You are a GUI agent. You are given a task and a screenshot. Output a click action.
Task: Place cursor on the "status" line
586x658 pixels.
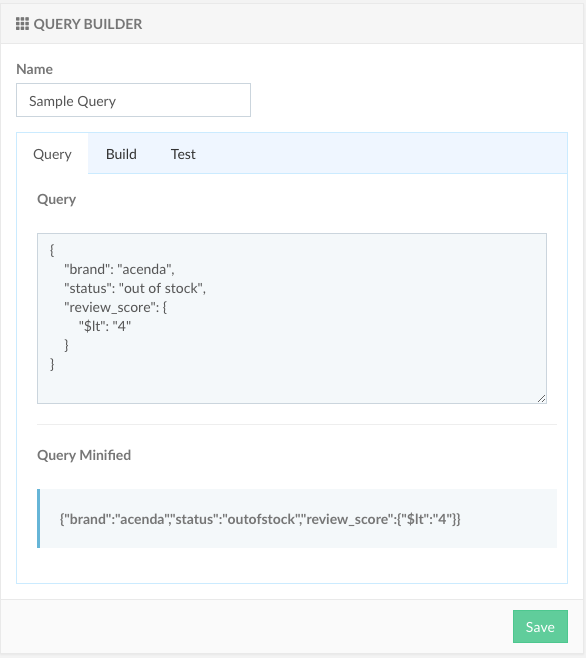135,288
